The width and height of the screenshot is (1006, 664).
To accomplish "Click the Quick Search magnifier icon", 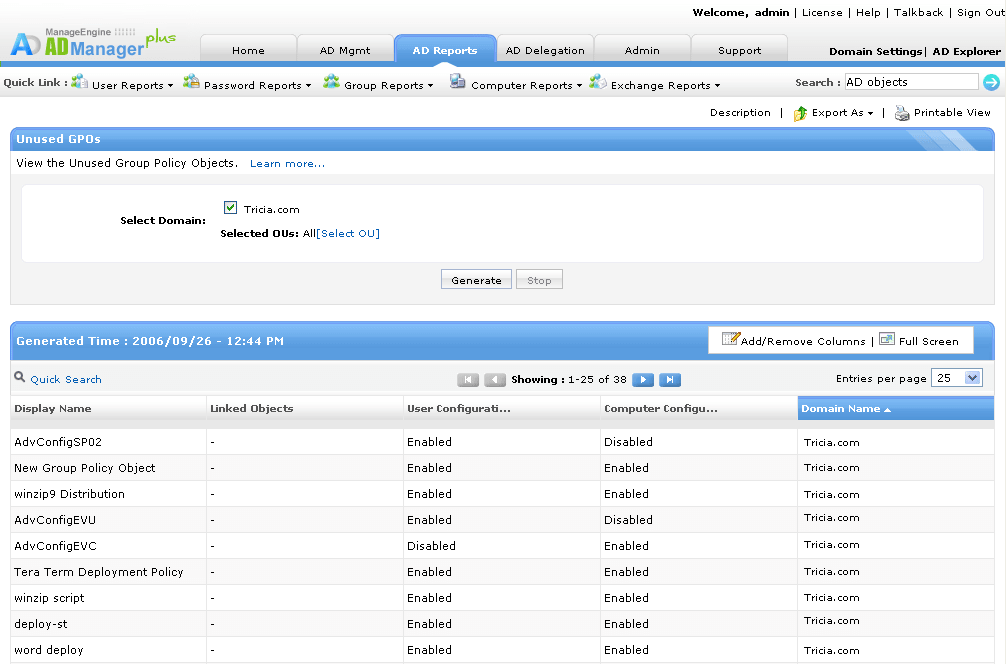I will (x=20, y=377).
